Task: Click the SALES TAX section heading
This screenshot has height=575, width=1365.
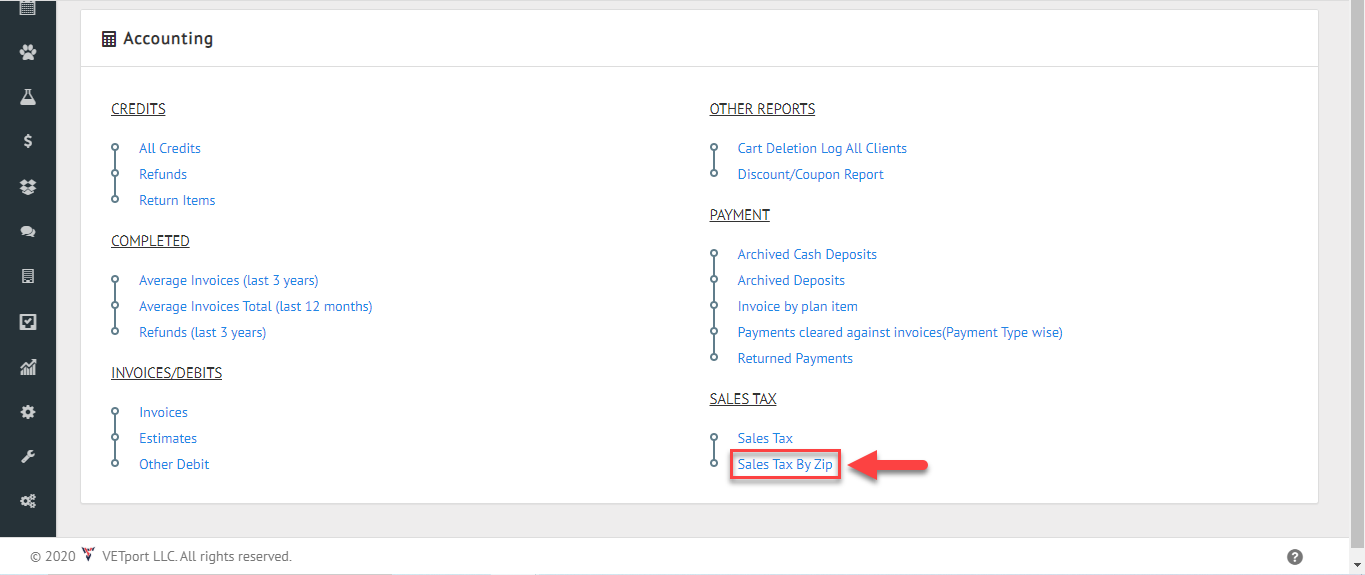Action: pos(743,399)
